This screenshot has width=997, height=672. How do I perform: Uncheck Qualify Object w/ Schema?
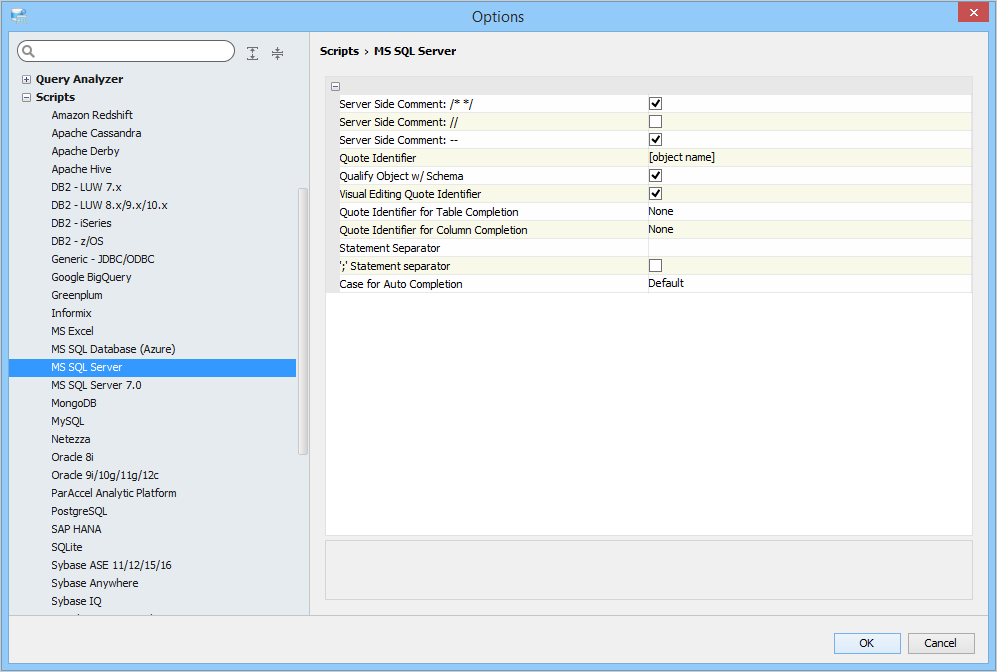(655, 175)
